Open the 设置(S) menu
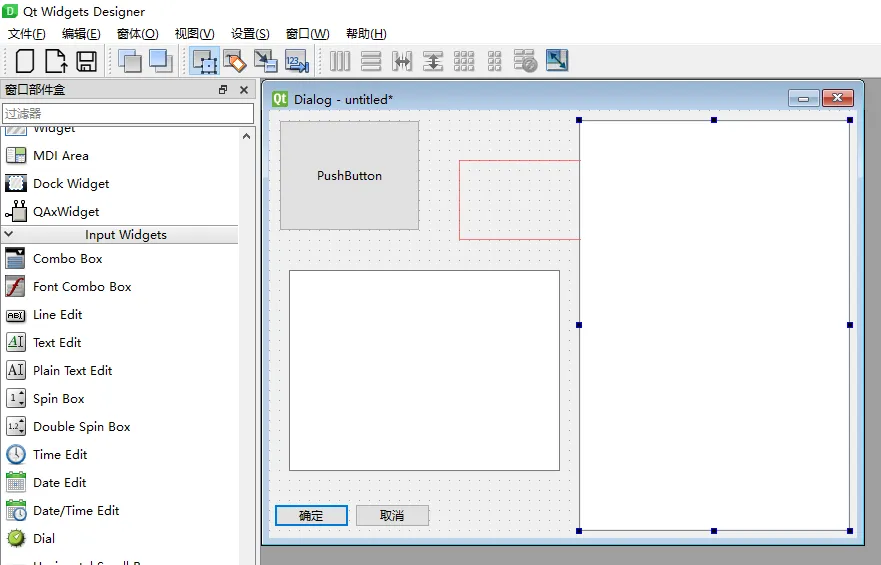This screenshot has width=881, height=565. point(250,34)
